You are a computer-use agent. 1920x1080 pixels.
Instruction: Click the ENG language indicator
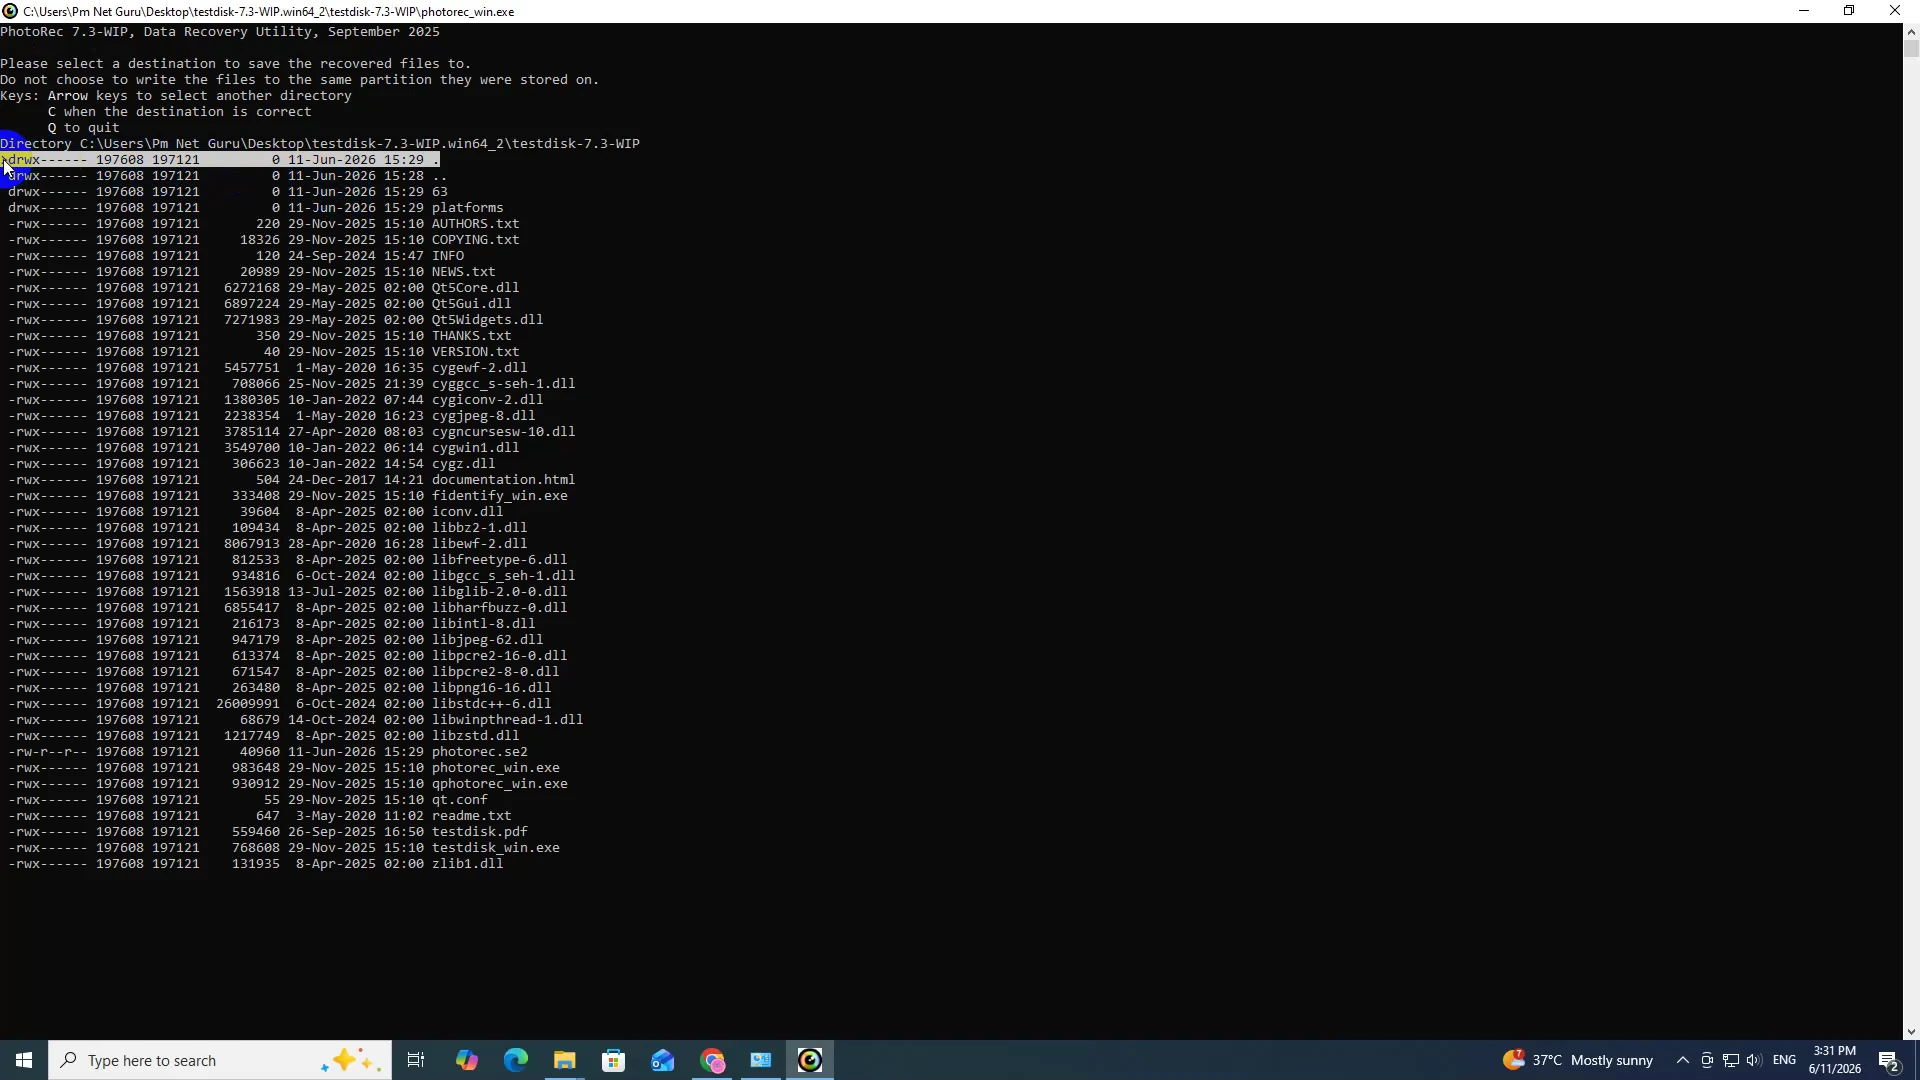pos(1784,1060)
